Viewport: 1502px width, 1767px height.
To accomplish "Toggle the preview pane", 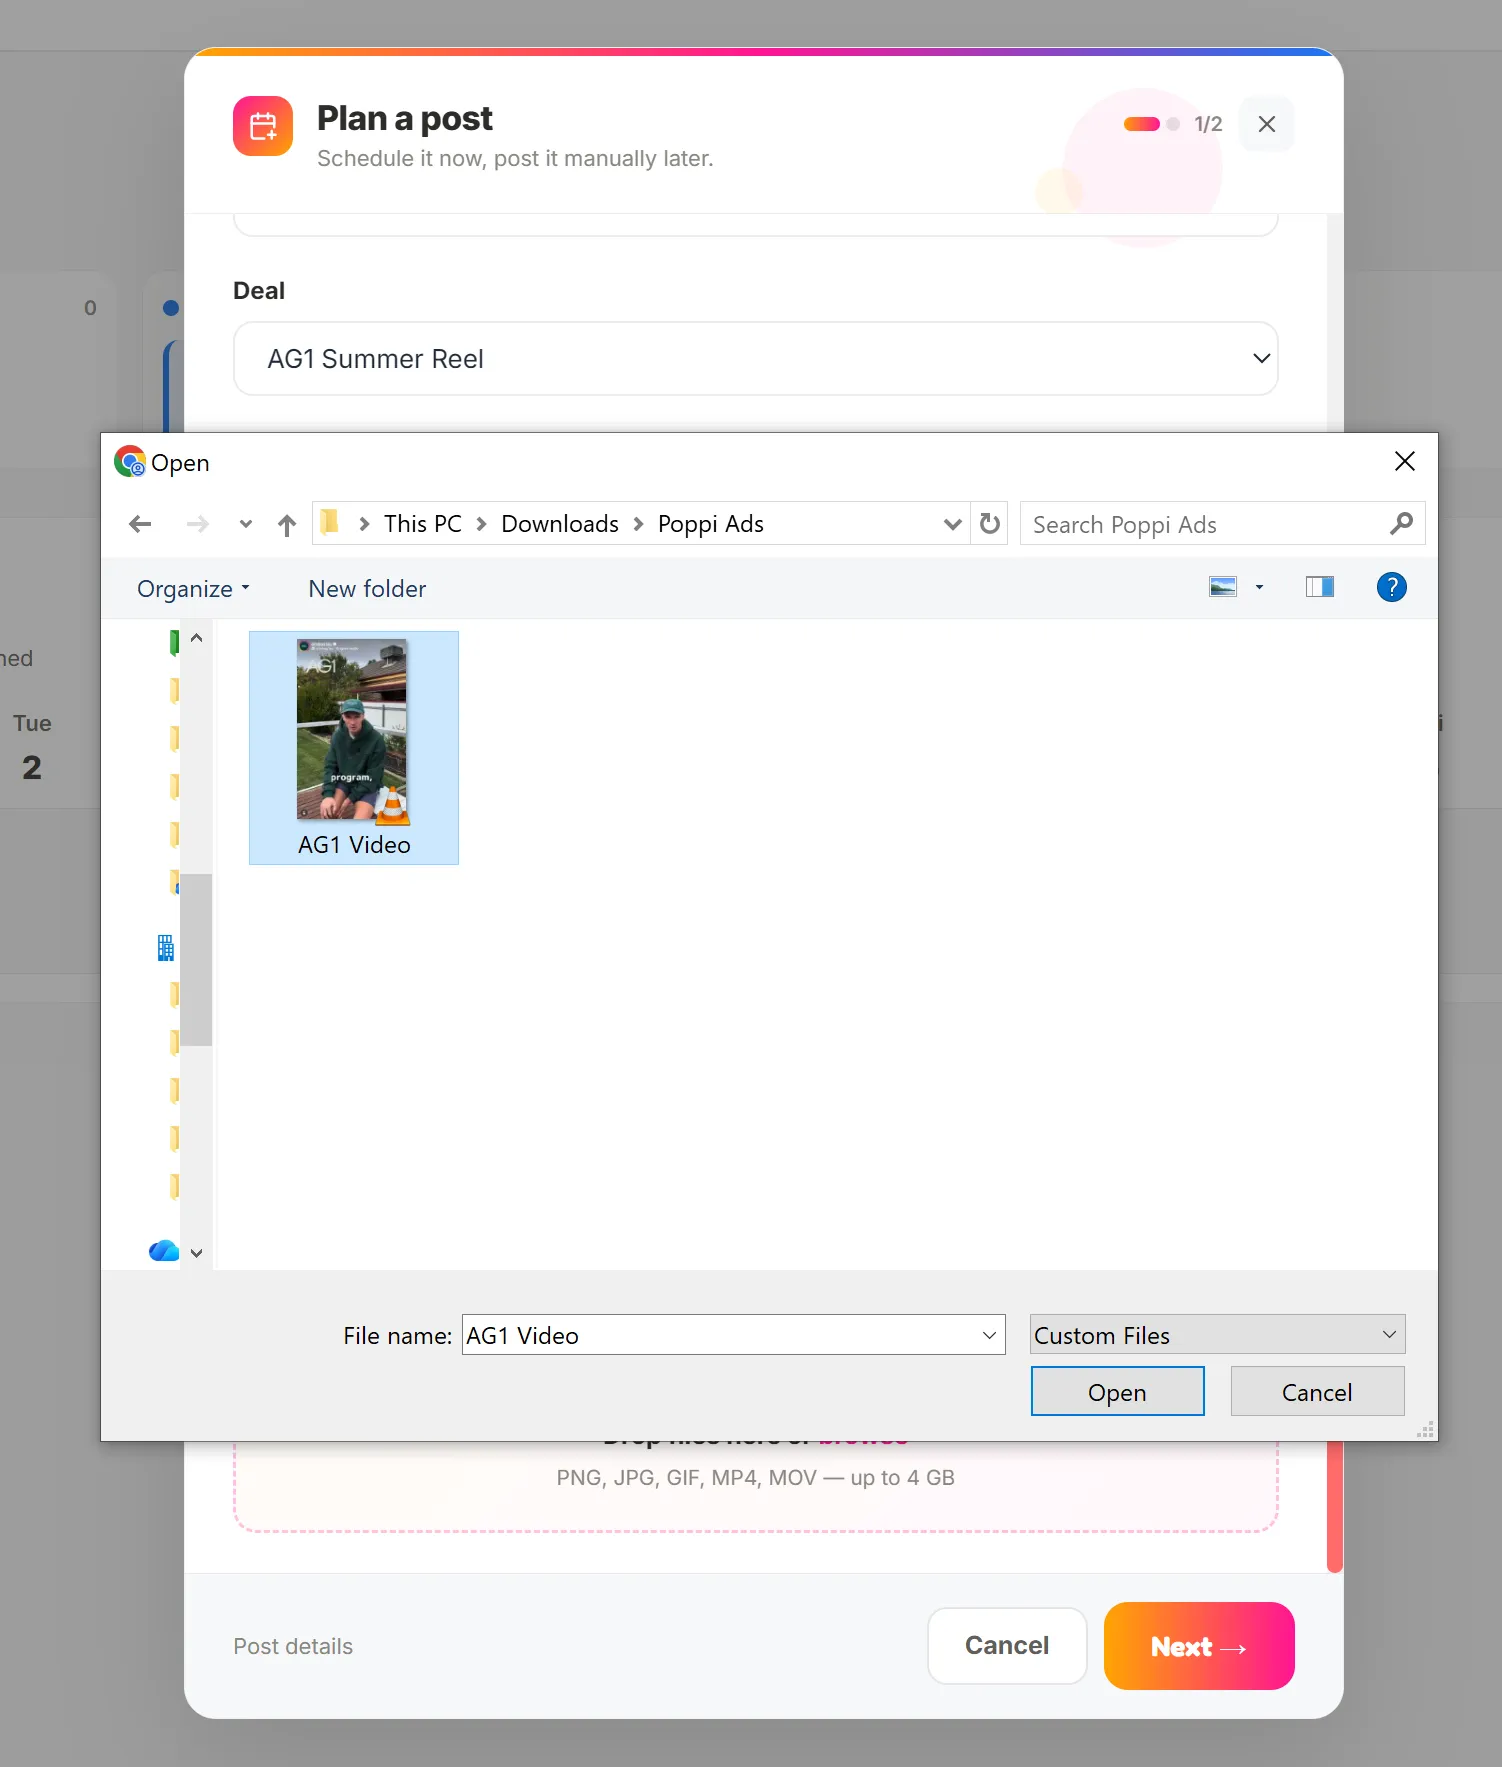I will tap(1320, 587).
